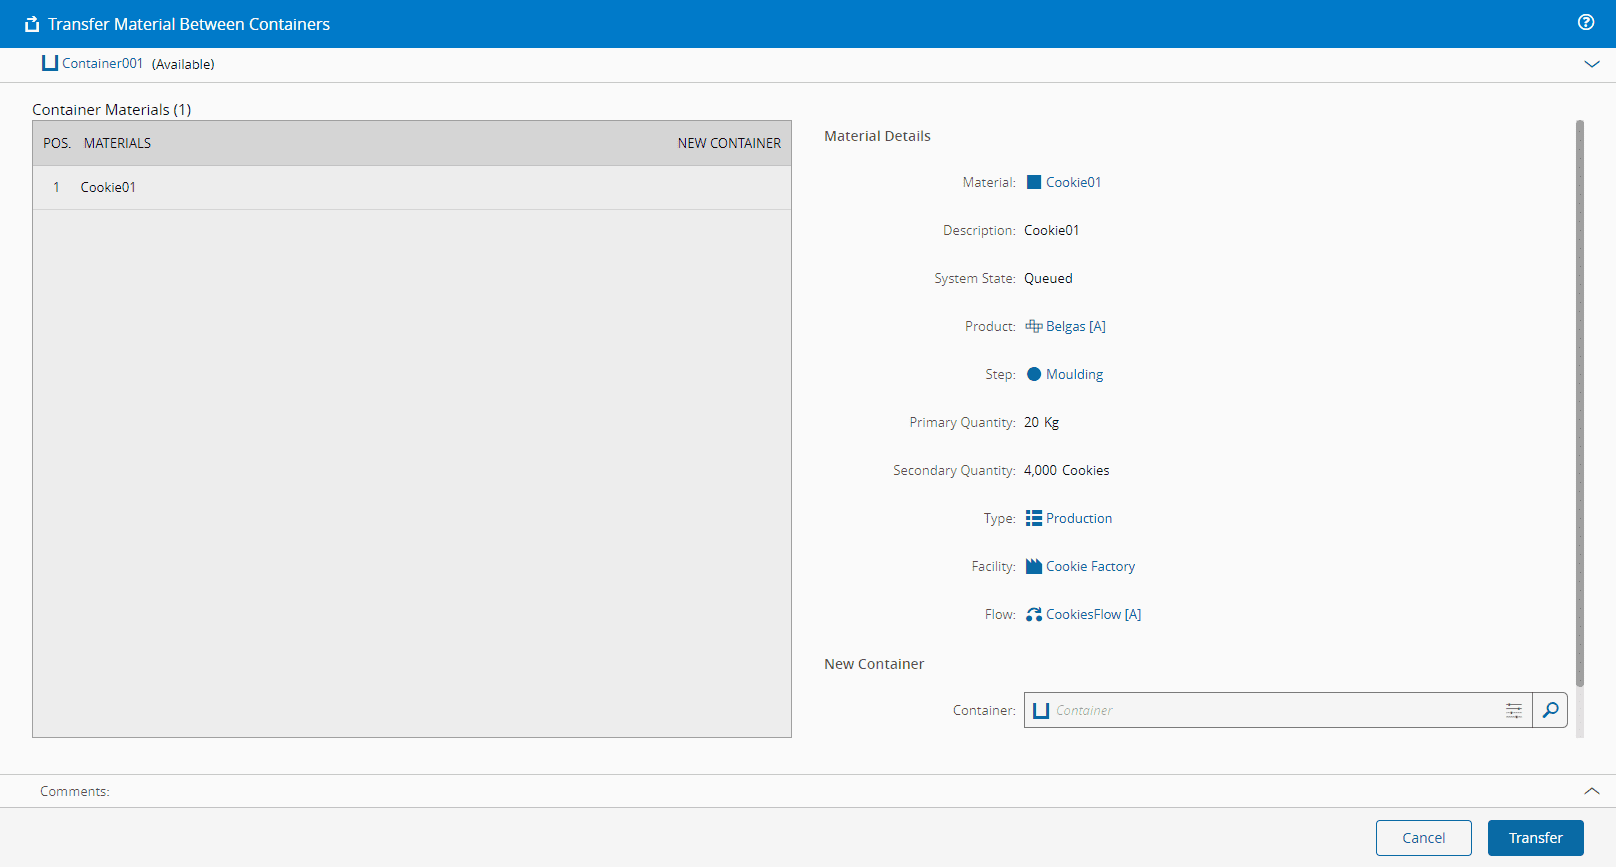
Task: Click the Container001 container icon
Action: (49, 63)
